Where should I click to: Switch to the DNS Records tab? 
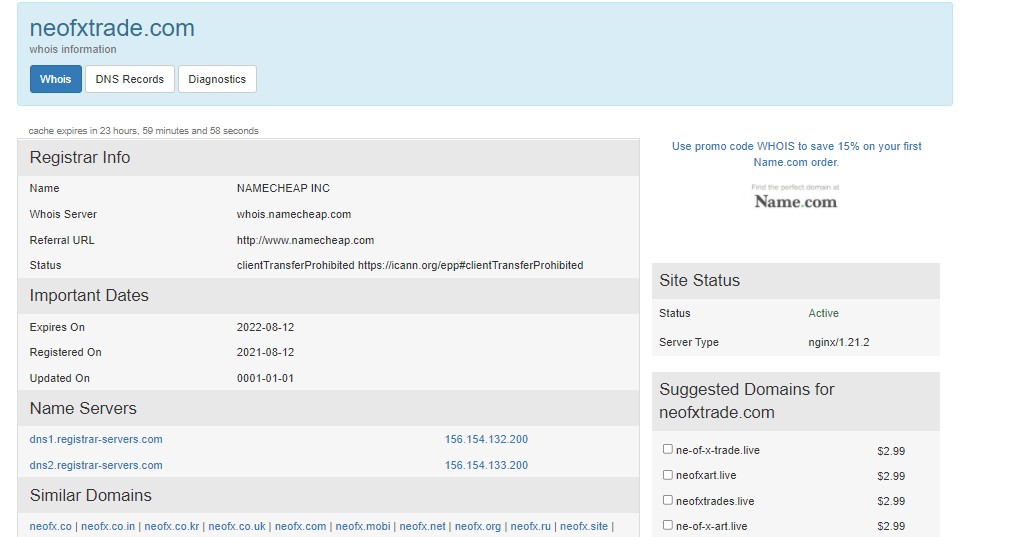pyautogui.click(x=129, y=79)
